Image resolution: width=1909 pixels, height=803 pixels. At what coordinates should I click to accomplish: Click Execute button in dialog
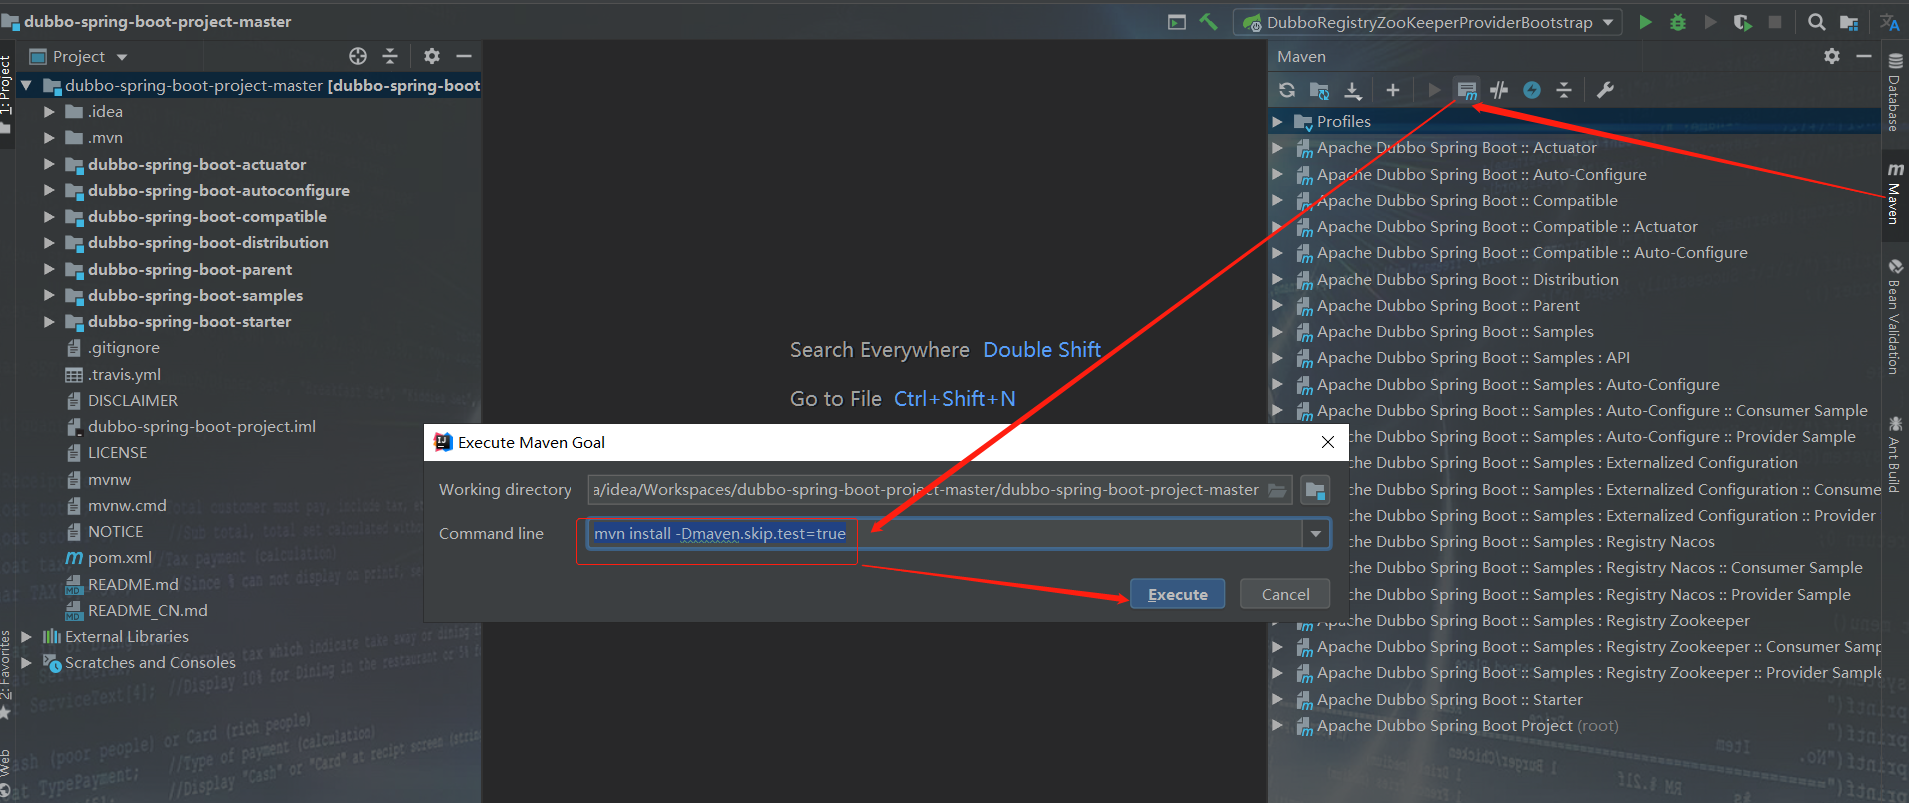[1177, 594]
